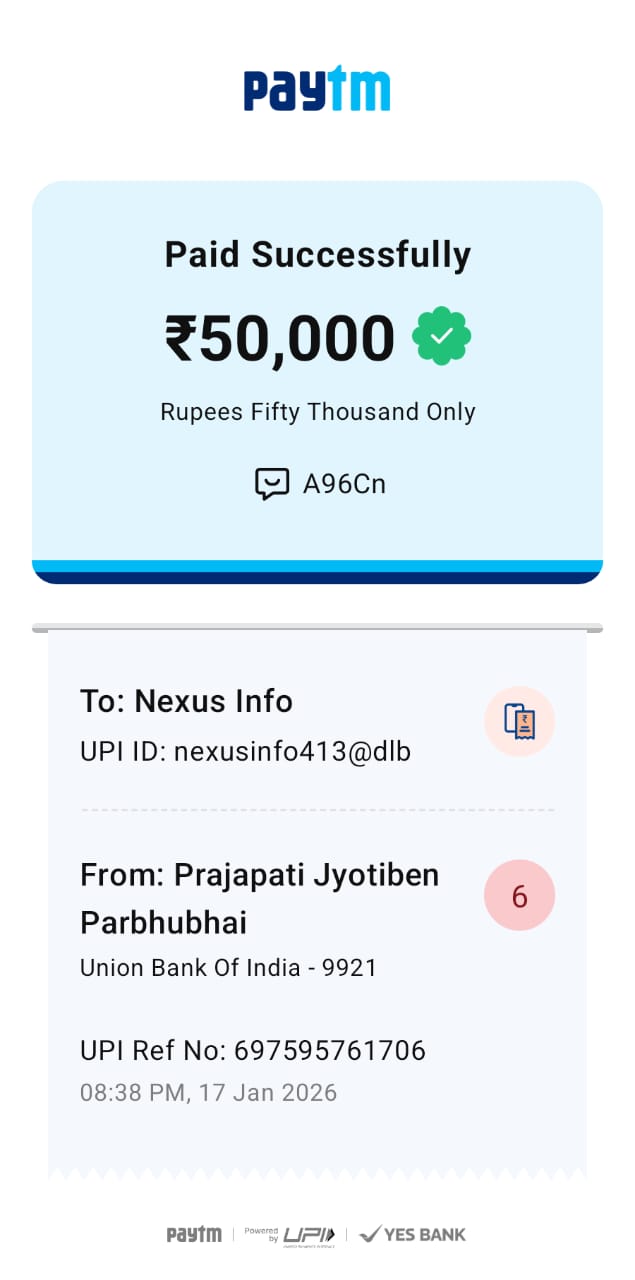This screenshot has width=635, height=1280.
Task: Click the dark blue stripe under payment card
Action: coord(317,578)
